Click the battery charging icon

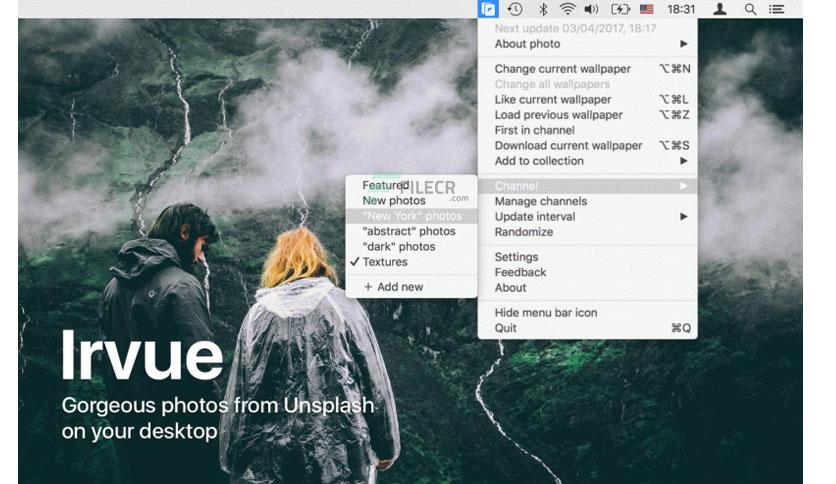click(620, 9)
